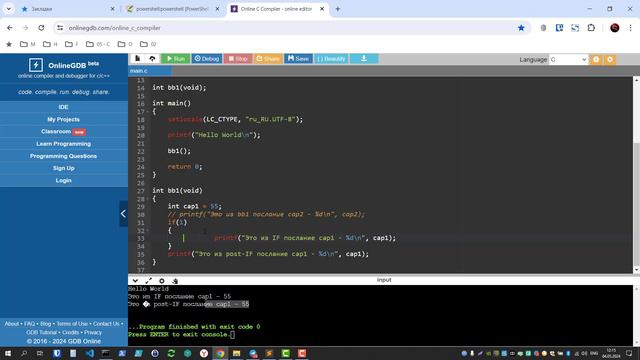Fold the code block at line 32
640x360 pixels.
coord(147,231)
